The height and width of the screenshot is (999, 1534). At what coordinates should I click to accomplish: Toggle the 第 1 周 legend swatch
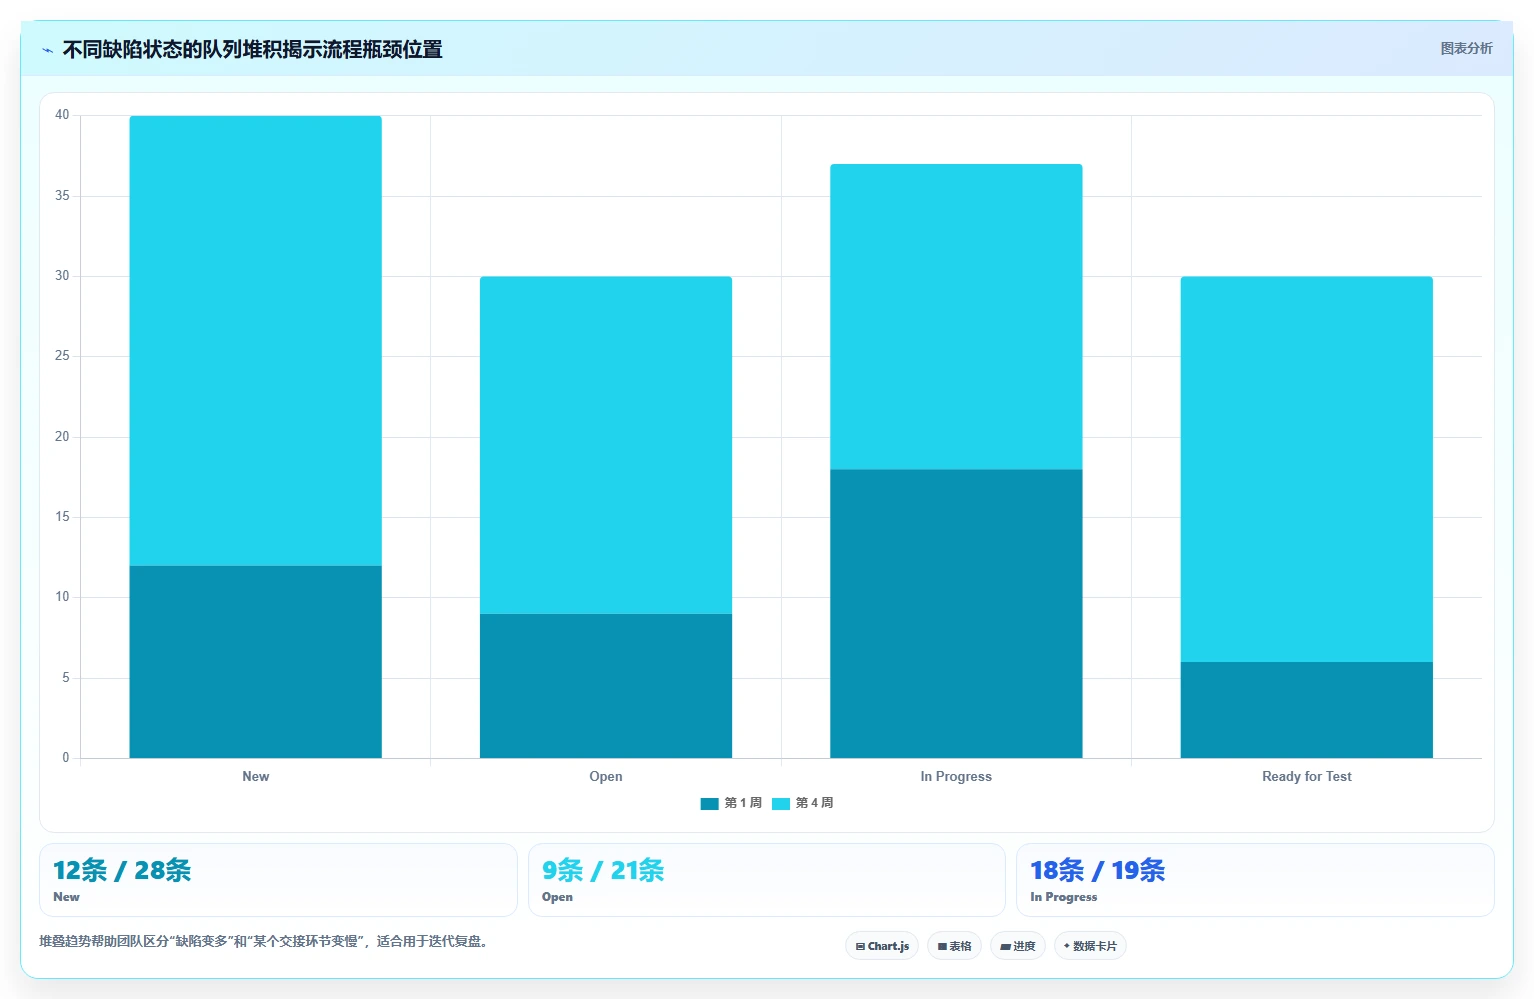[x=710, y=803]
